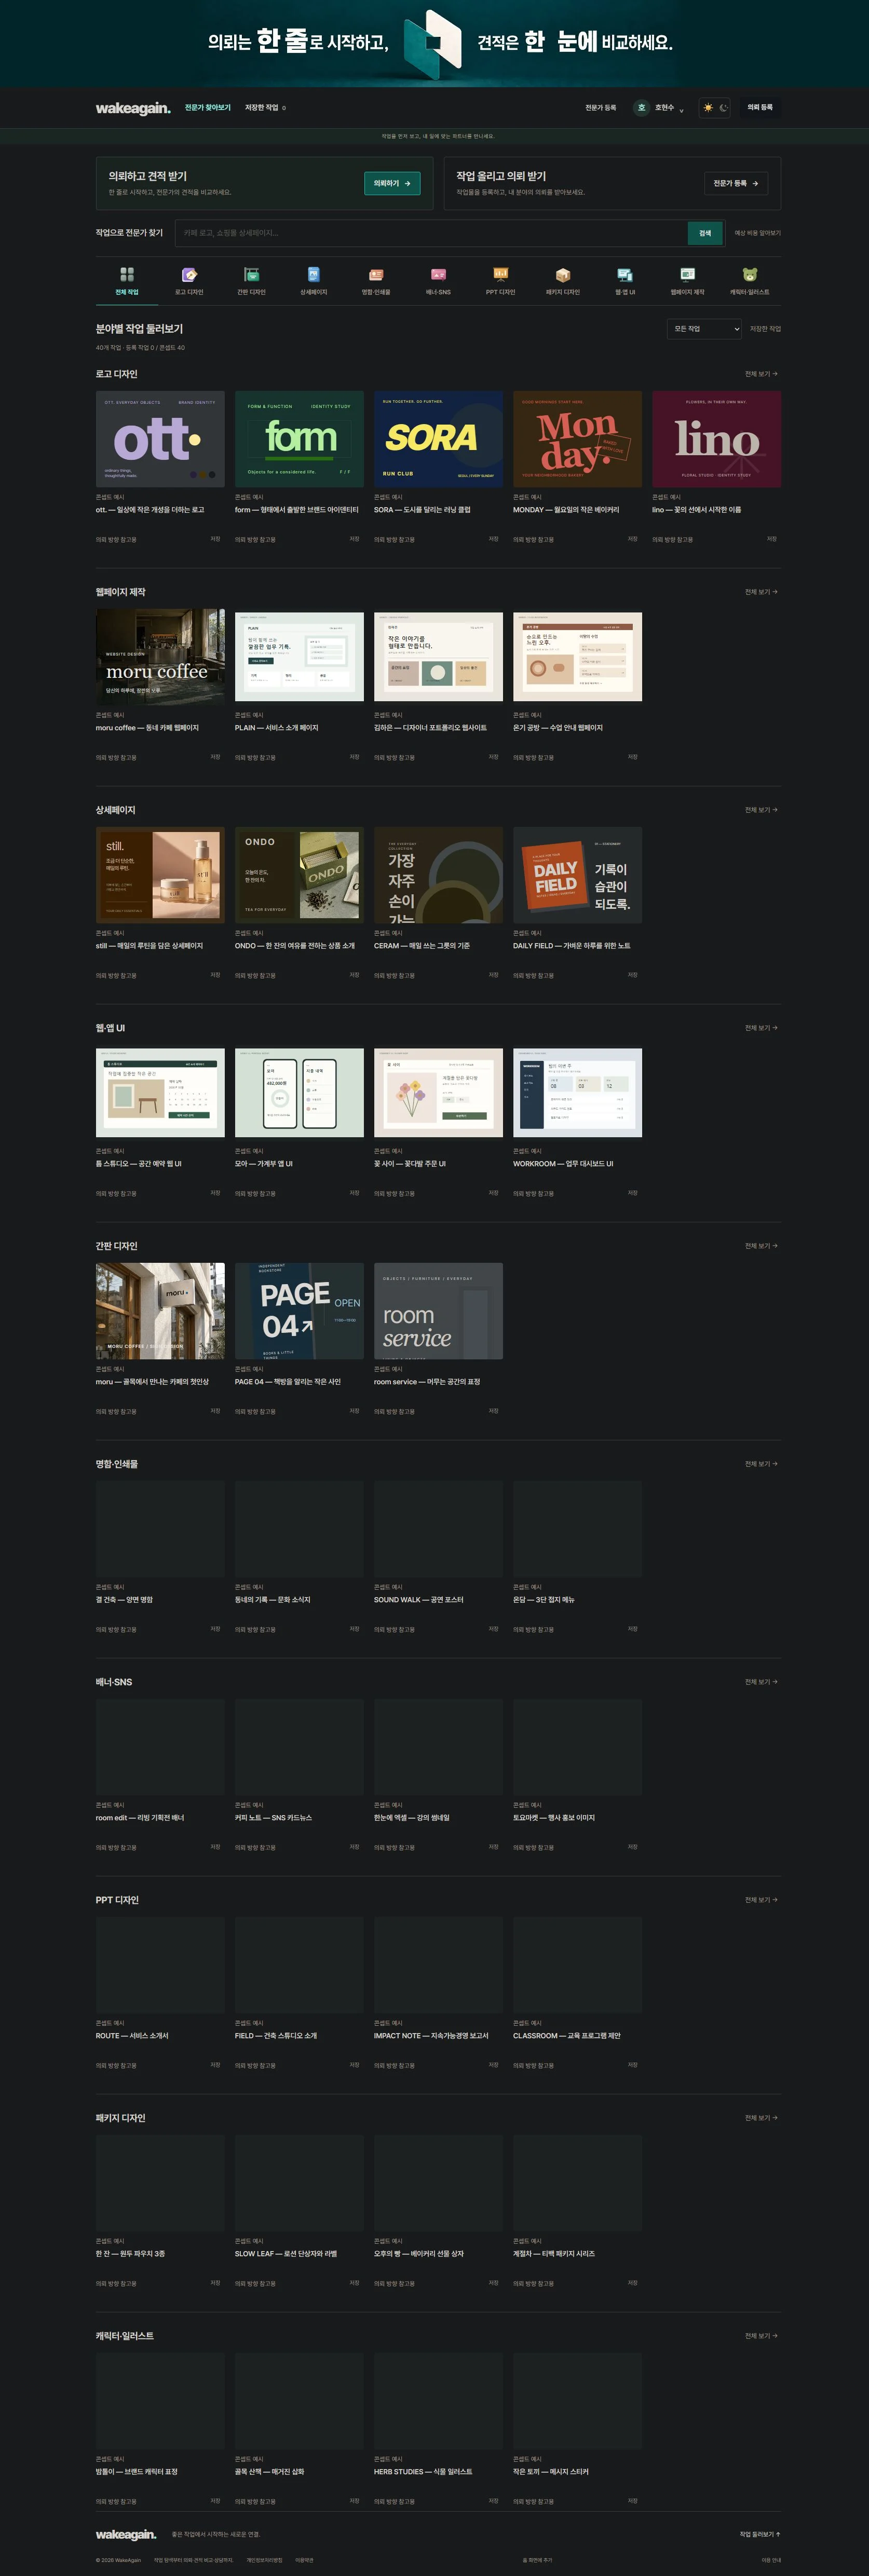Select the 로고 디자인 category icon
This screenshot has height=2576, width=869.
click(189, 274)
